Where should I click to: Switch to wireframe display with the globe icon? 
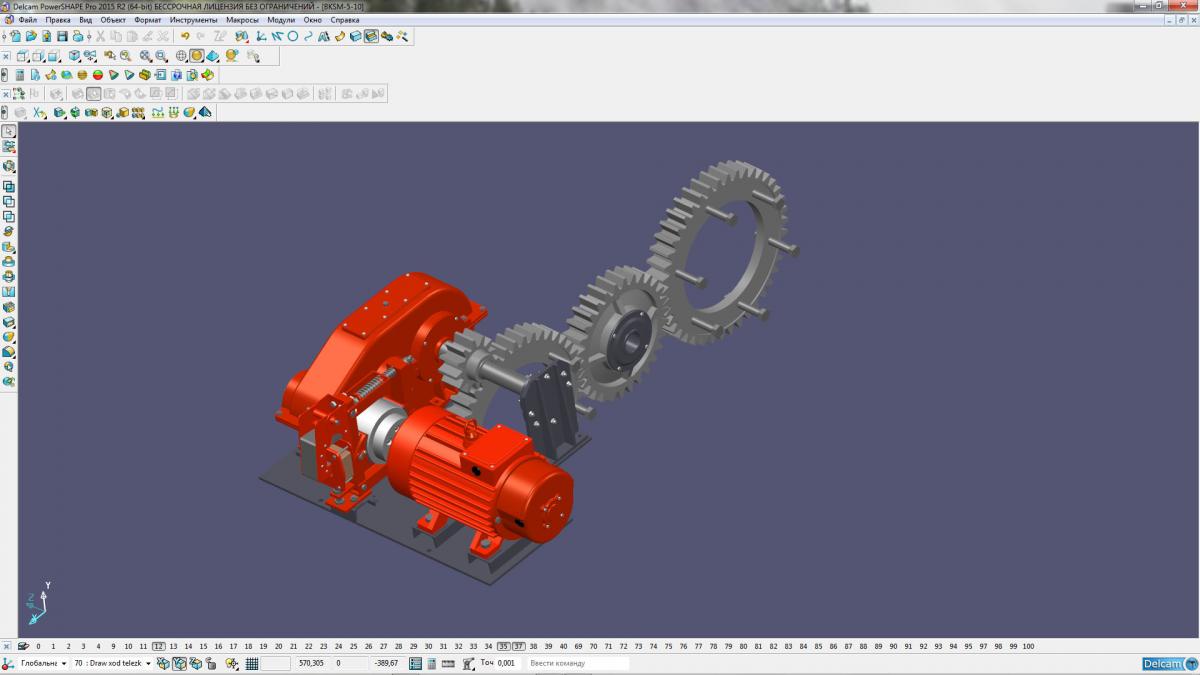point(181,55)
